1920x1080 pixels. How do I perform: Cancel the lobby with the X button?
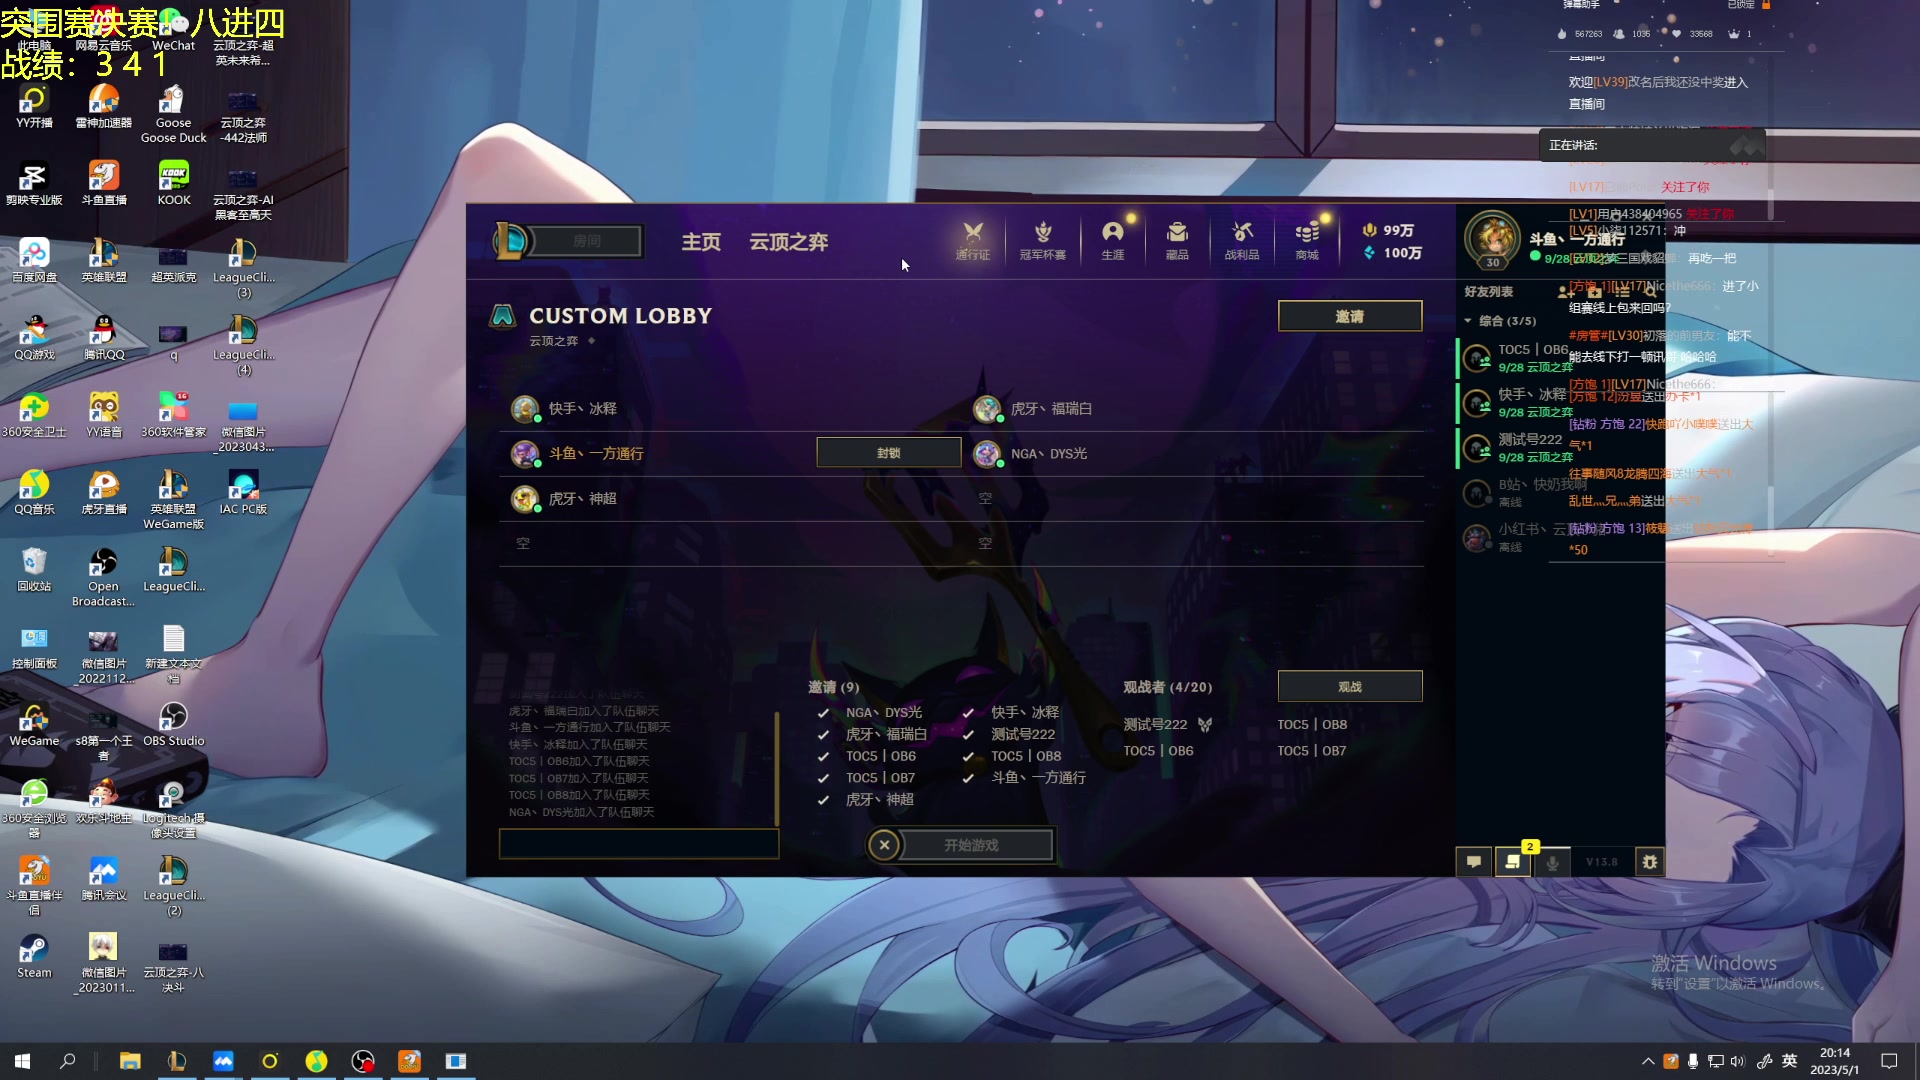(884, 845)
